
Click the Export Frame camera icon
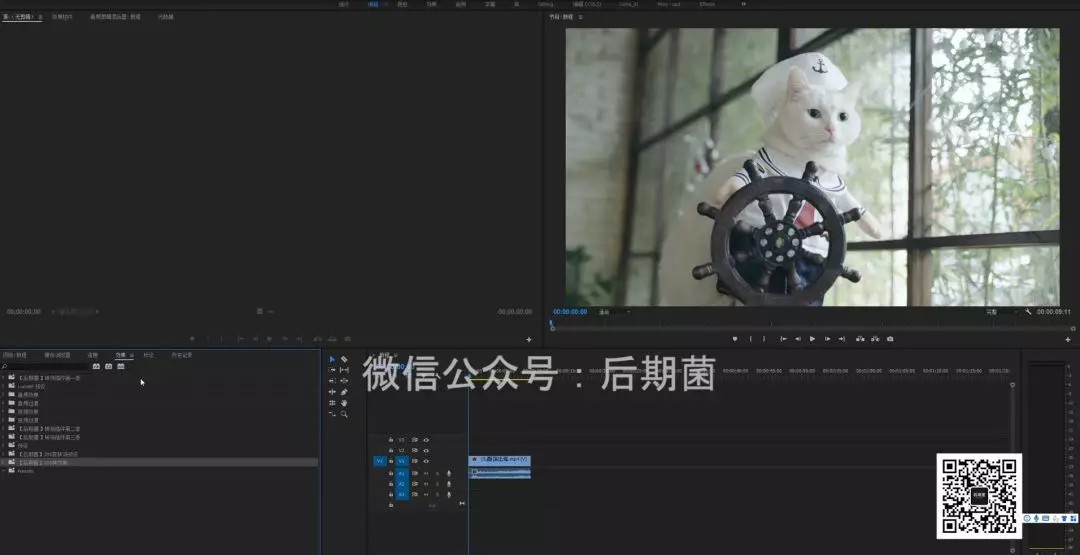tap(890, 339)
